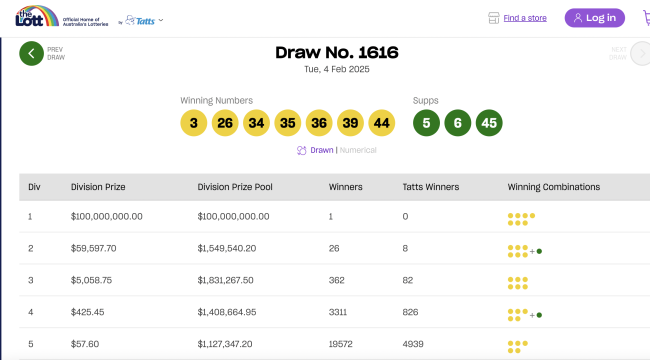Click the disabled Next Draw arrow
The width and height of the screenshot is (650, 360).
(x=641, y=54)
